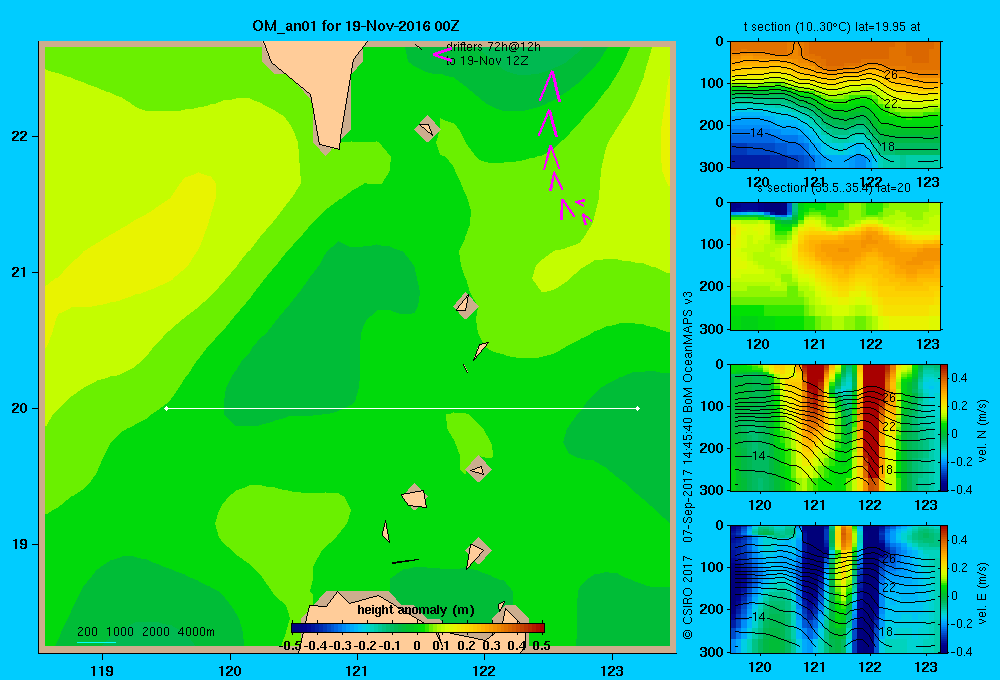Click the vertical CSIRO BoM OceanMAPS copyright text
The height and width of the screenshot is (680, 1000).
point(688,465)
